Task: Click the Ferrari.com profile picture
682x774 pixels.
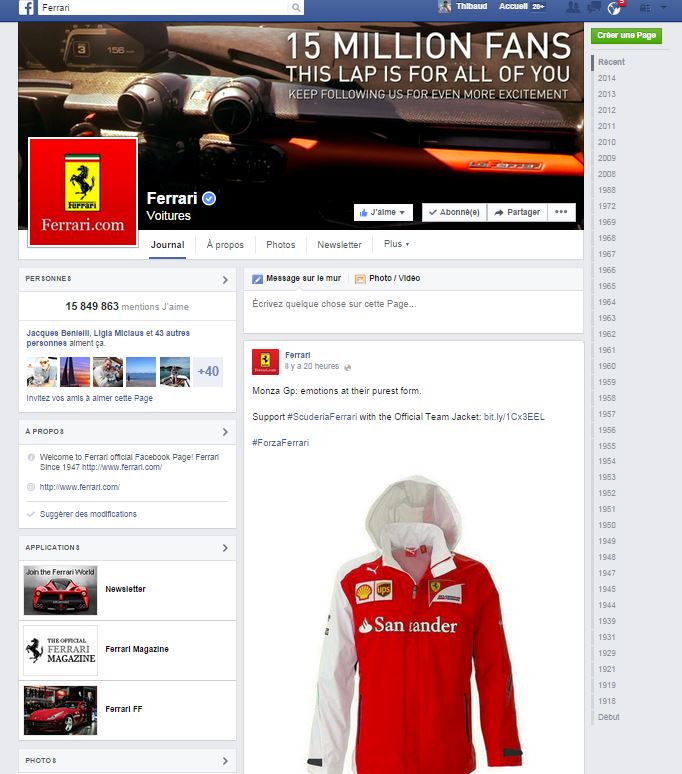Action: coord(83,192)
